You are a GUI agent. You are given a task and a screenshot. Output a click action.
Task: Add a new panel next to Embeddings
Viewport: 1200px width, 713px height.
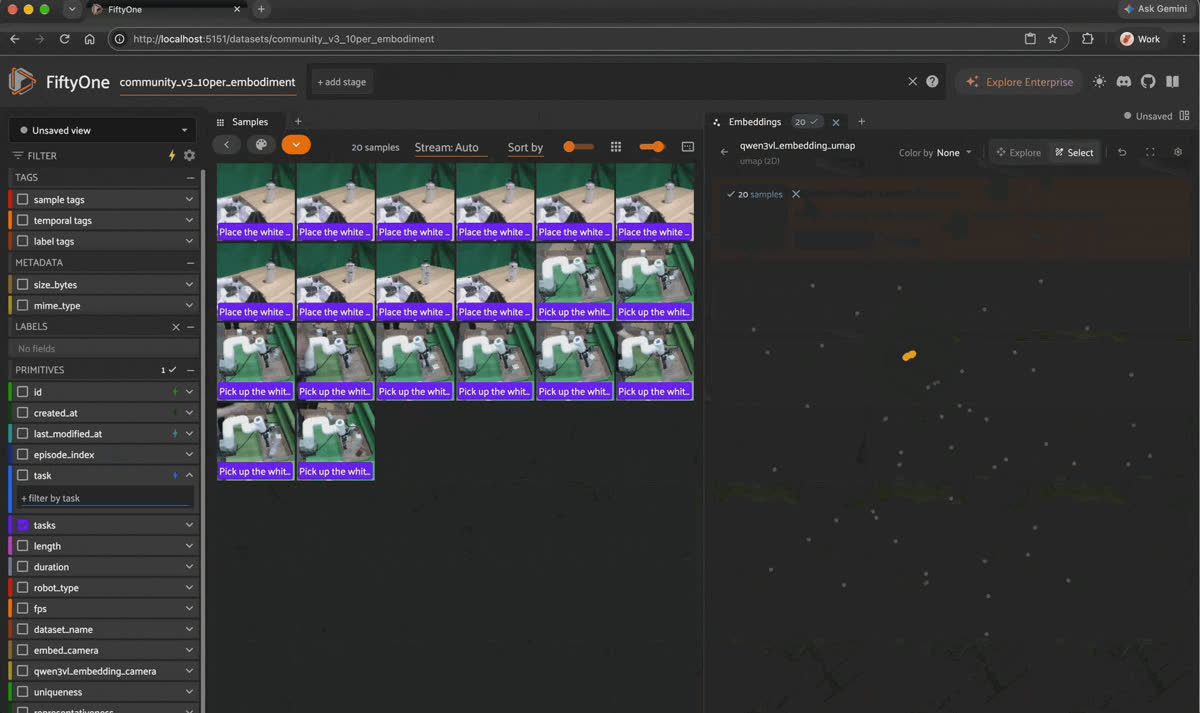point(861,122)
